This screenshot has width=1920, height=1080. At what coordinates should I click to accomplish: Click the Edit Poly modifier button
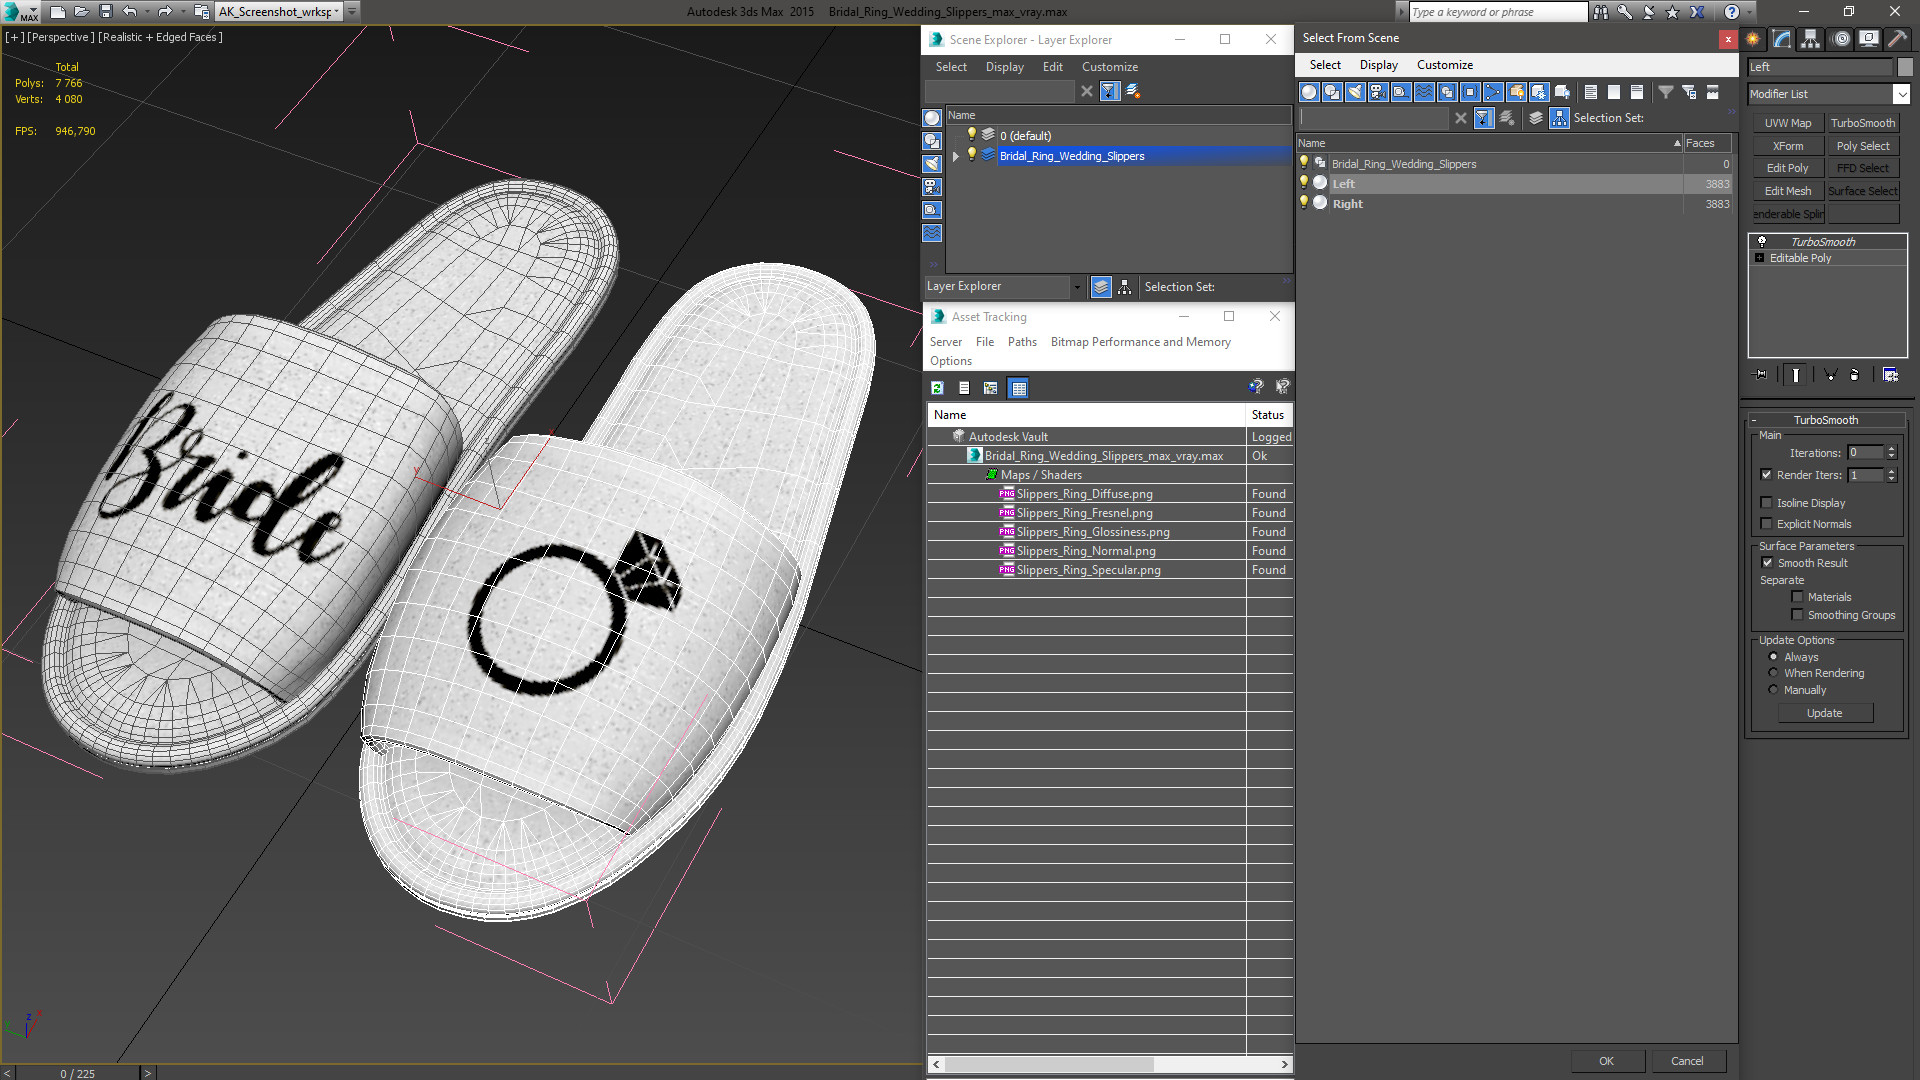[1787, 168]
